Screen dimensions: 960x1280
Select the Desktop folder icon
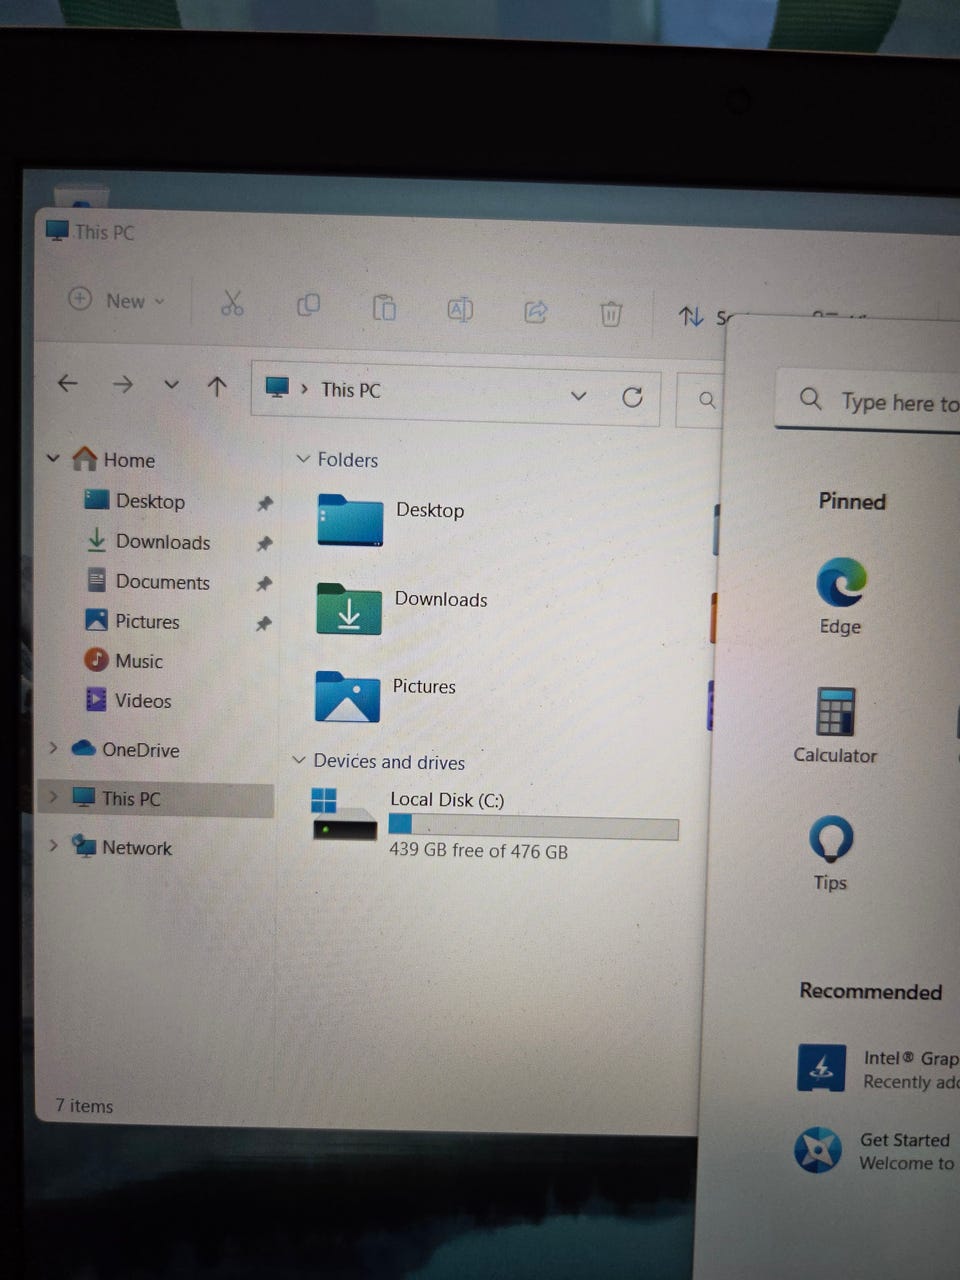[x=349, y=520]
